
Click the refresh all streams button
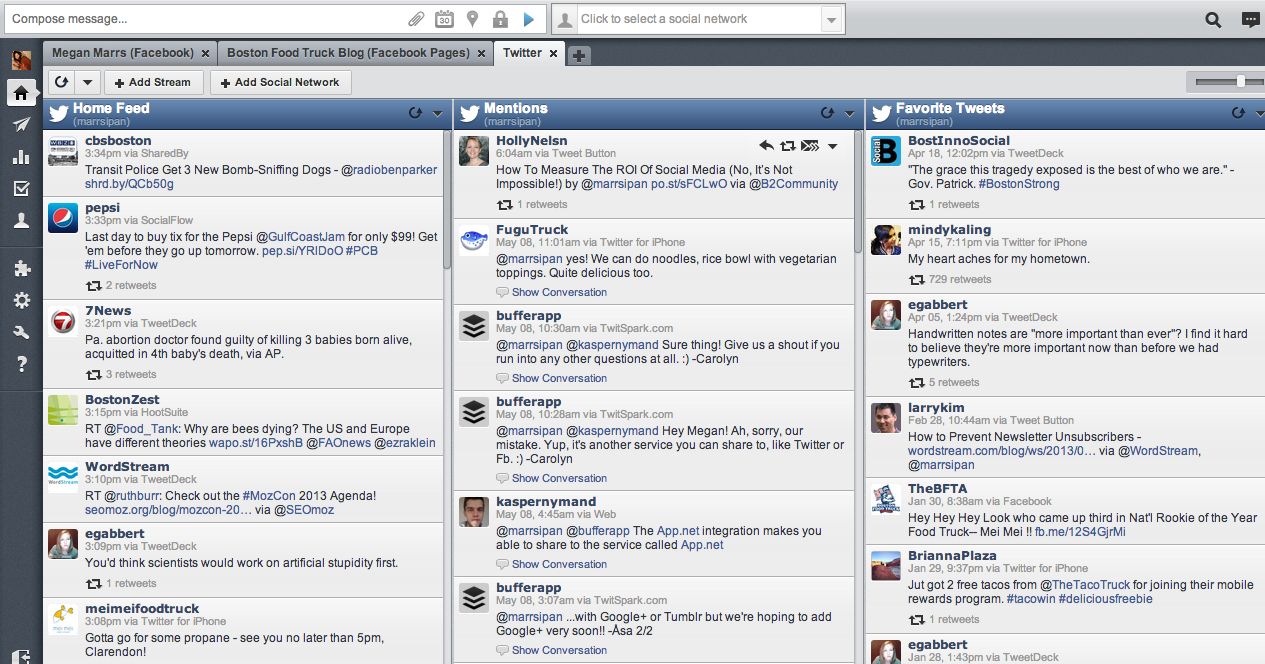[x=62, y=82]
